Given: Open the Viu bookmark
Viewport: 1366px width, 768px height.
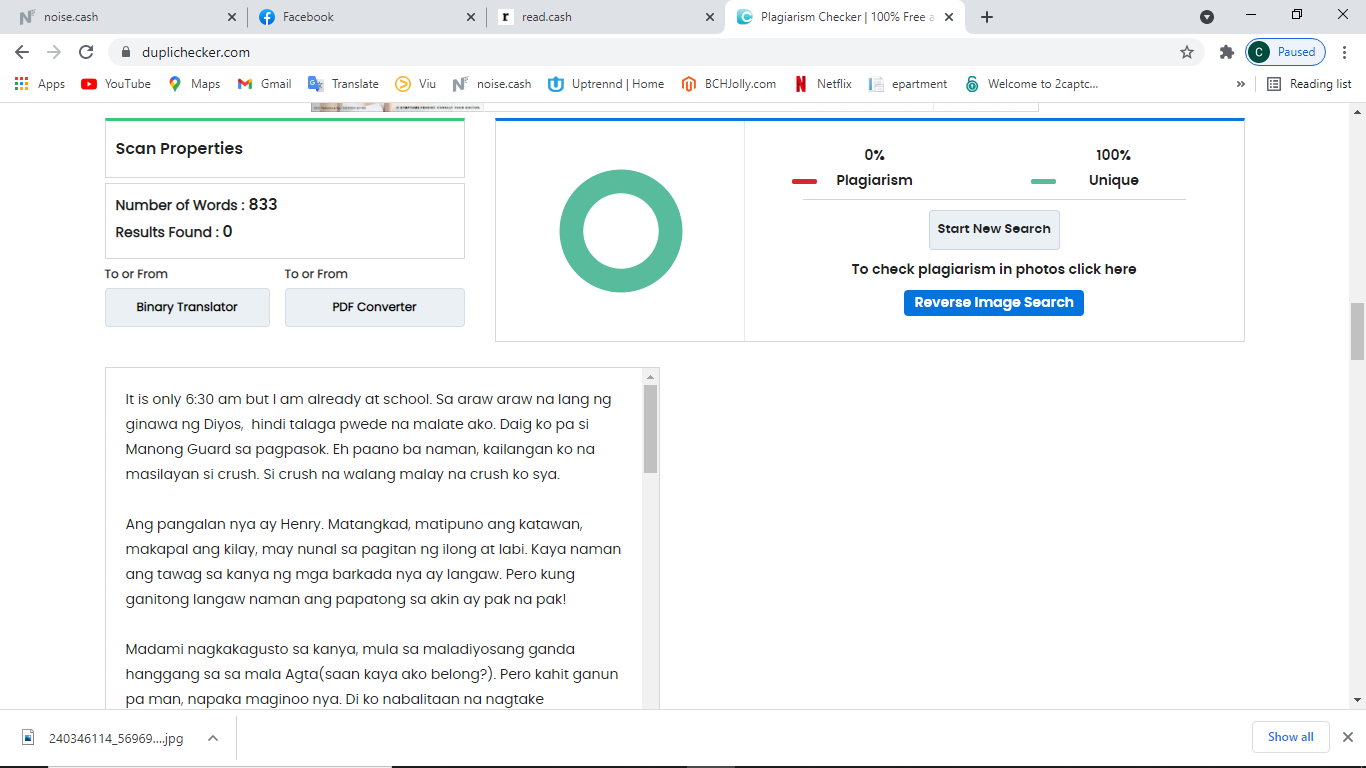Looking at the screenshot, I should 416,84.
